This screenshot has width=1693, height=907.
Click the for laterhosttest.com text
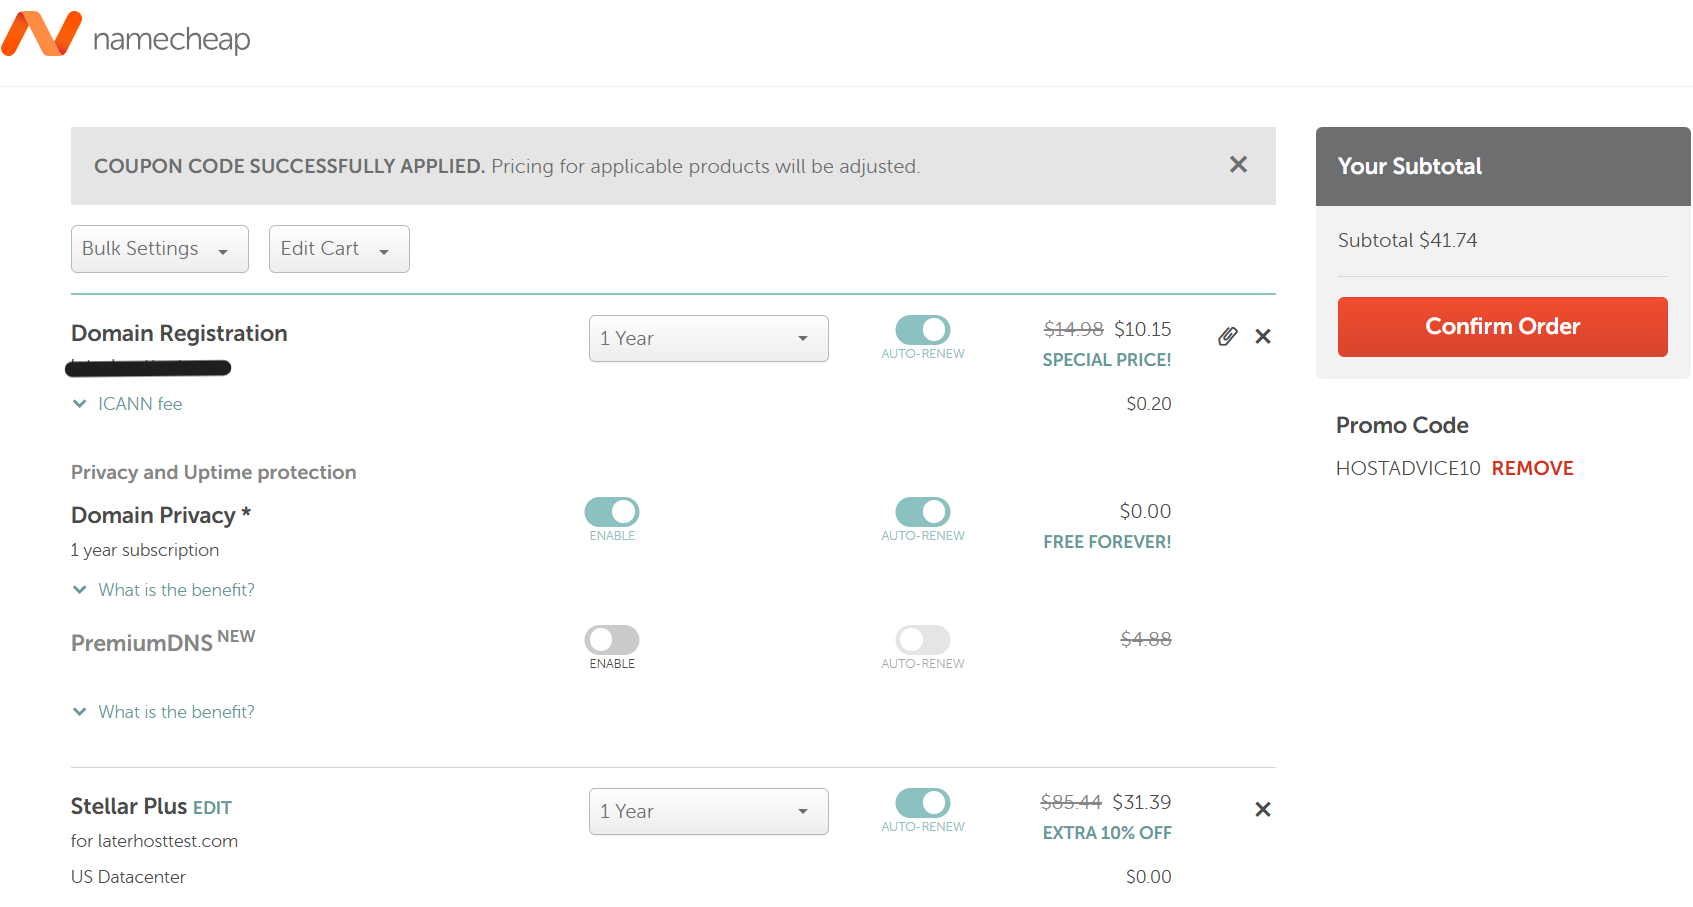pyautogui.click(x=154, y=841)
